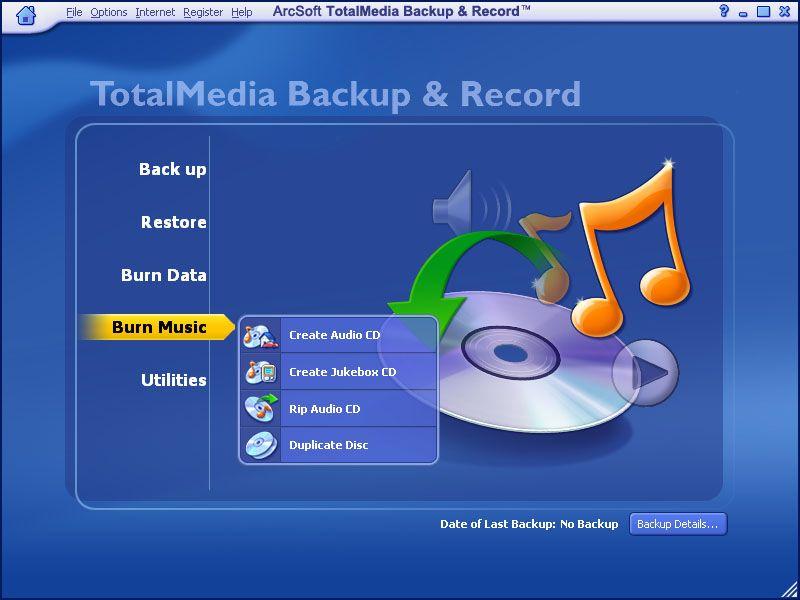Click the round play arrow button

[x=645, y=372]
